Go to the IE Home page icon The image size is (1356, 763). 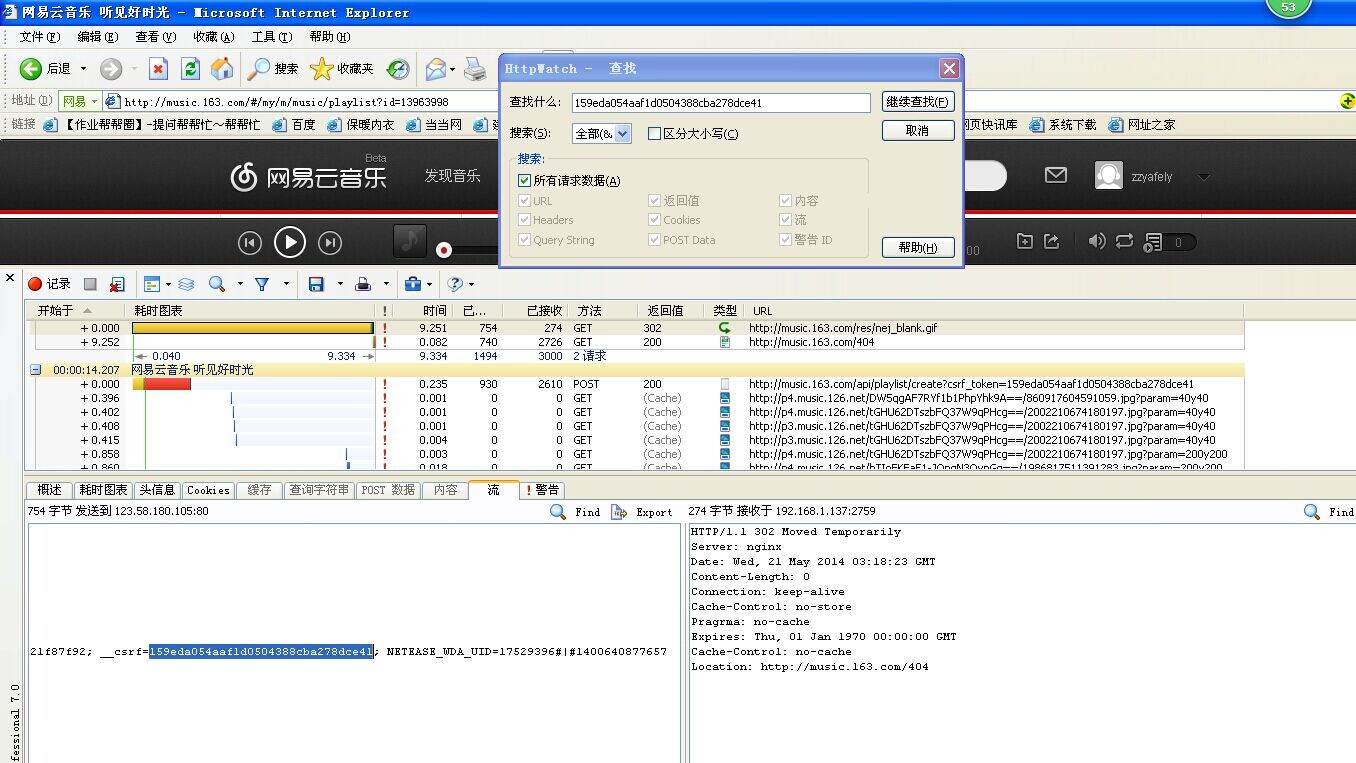(x=222, y=68)
